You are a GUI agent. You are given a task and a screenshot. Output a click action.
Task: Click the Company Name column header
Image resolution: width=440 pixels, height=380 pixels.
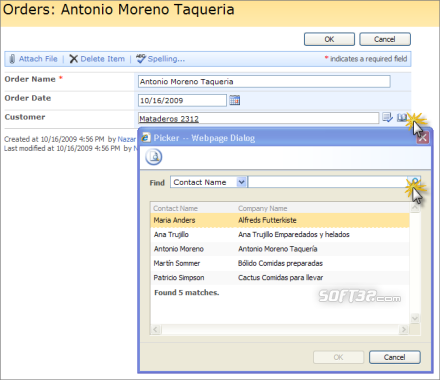click(262, 208)
